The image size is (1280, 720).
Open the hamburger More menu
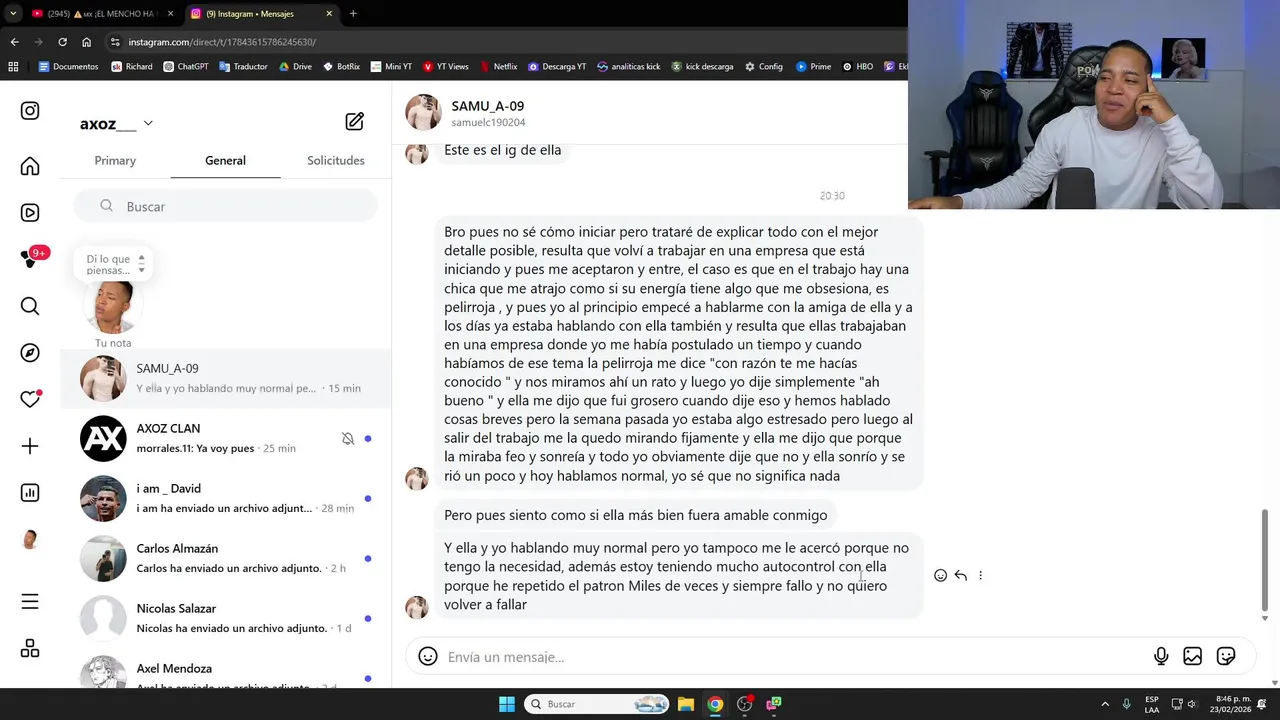pyautogui.click(x=30, y=601)
